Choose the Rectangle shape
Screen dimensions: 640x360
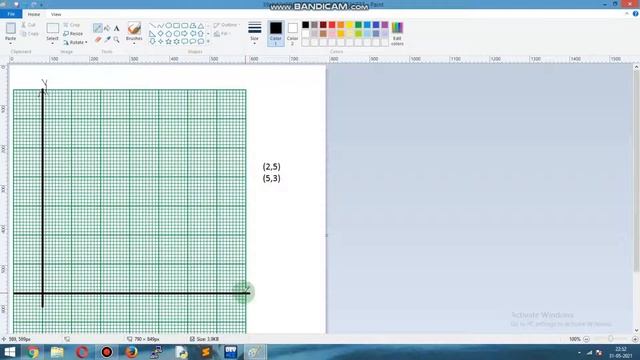pyautogui.click(x=176, y=26)
